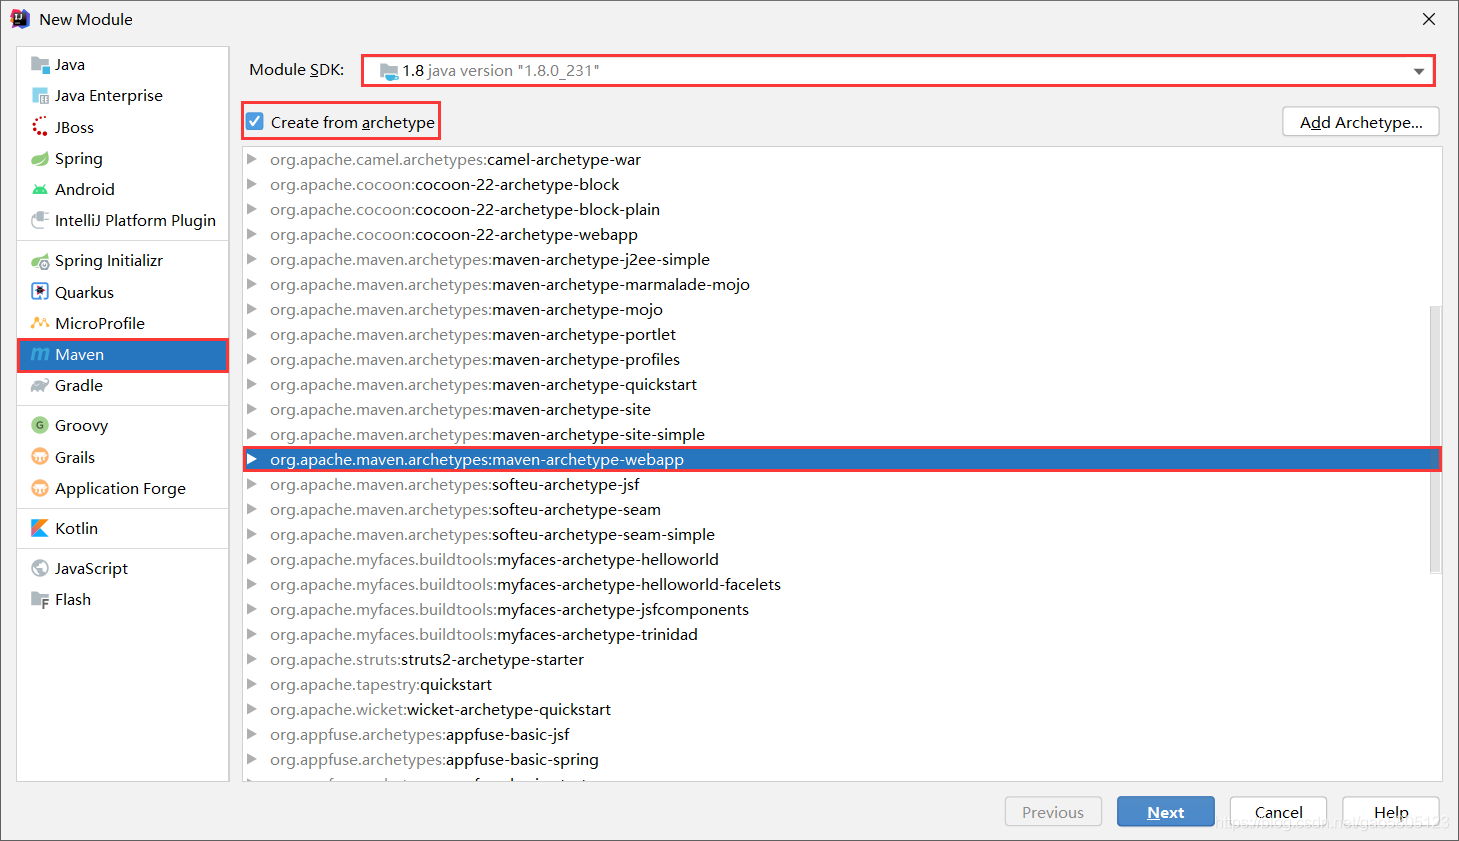Click the Java module type icon
Viewport: 1459px width, 841px height.
coord(40,65)
